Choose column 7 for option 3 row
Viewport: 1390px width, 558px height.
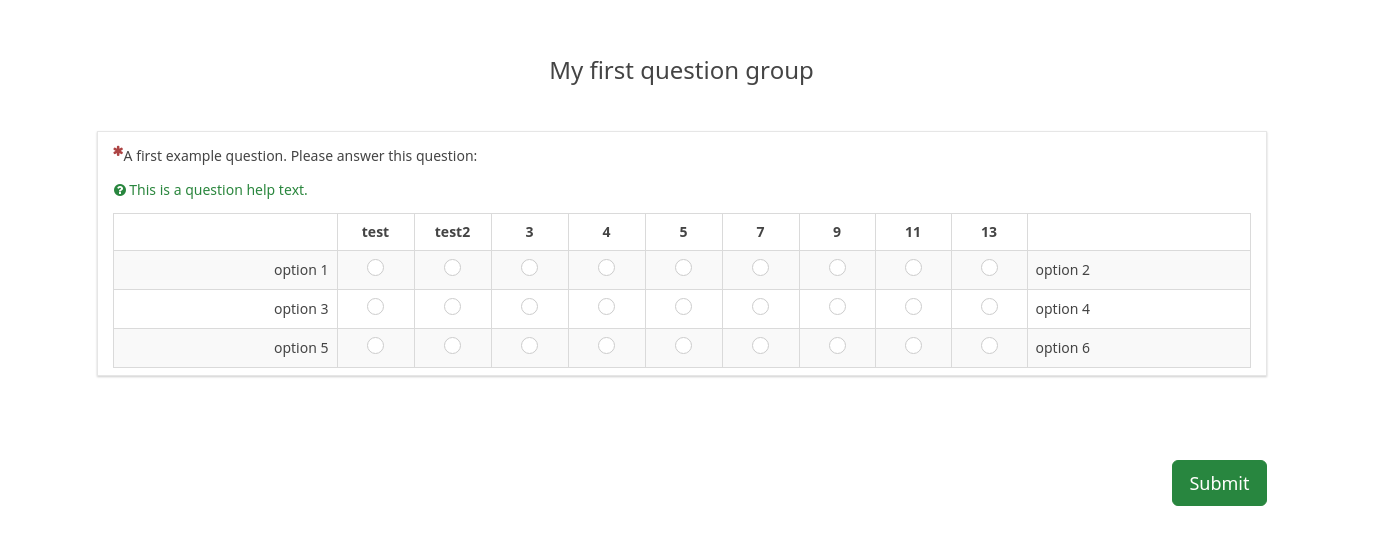coord(760,306)
